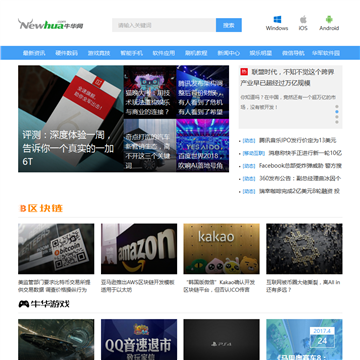Screen dimensions: 360x360
Task: Select the first carousel dot
Action: [337, 107]
